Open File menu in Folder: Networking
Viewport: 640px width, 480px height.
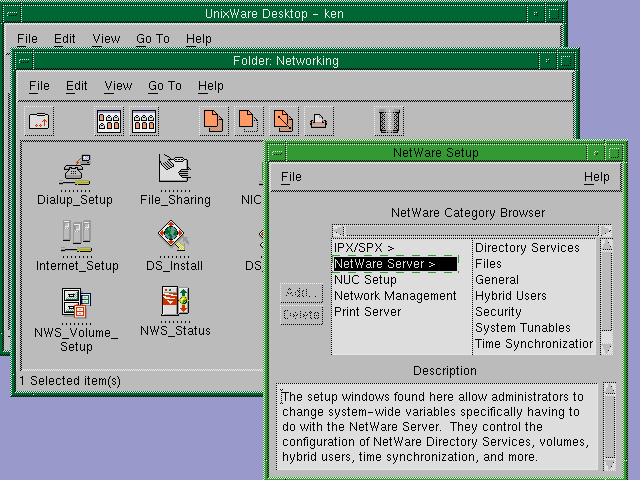[39, 86]
